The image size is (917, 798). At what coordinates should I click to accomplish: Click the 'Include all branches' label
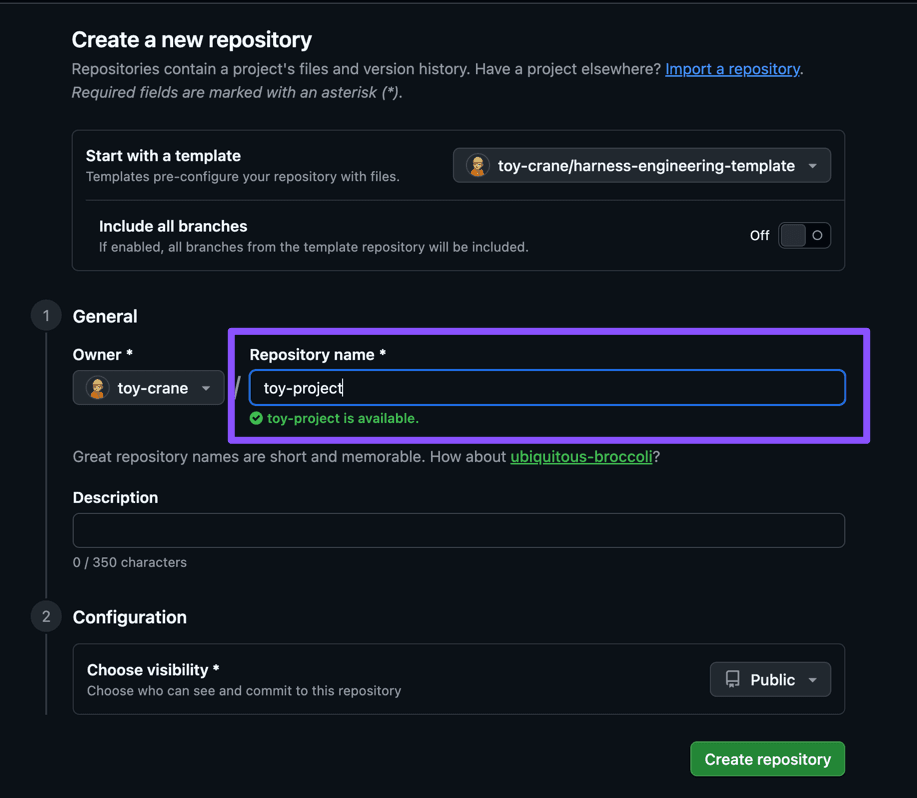173,226
